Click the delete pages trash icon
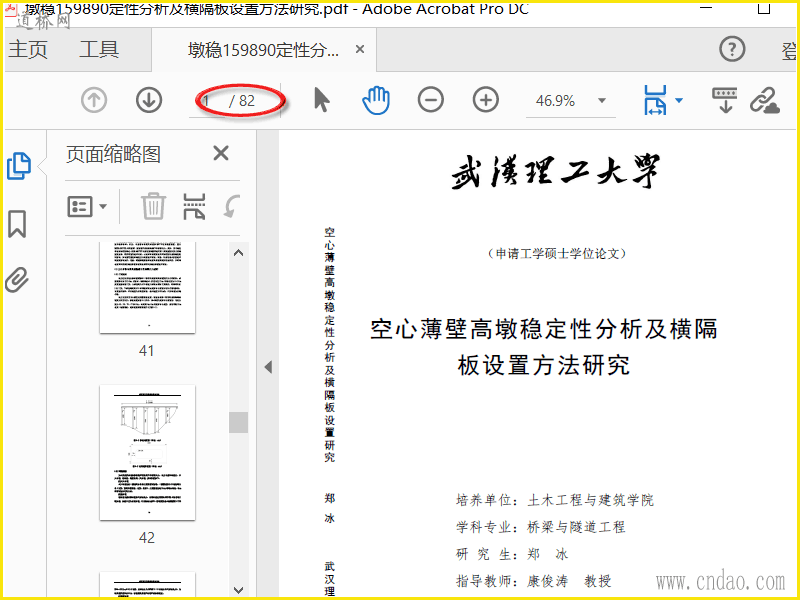Screen dimensions: 800x600 tap(153, 207)
